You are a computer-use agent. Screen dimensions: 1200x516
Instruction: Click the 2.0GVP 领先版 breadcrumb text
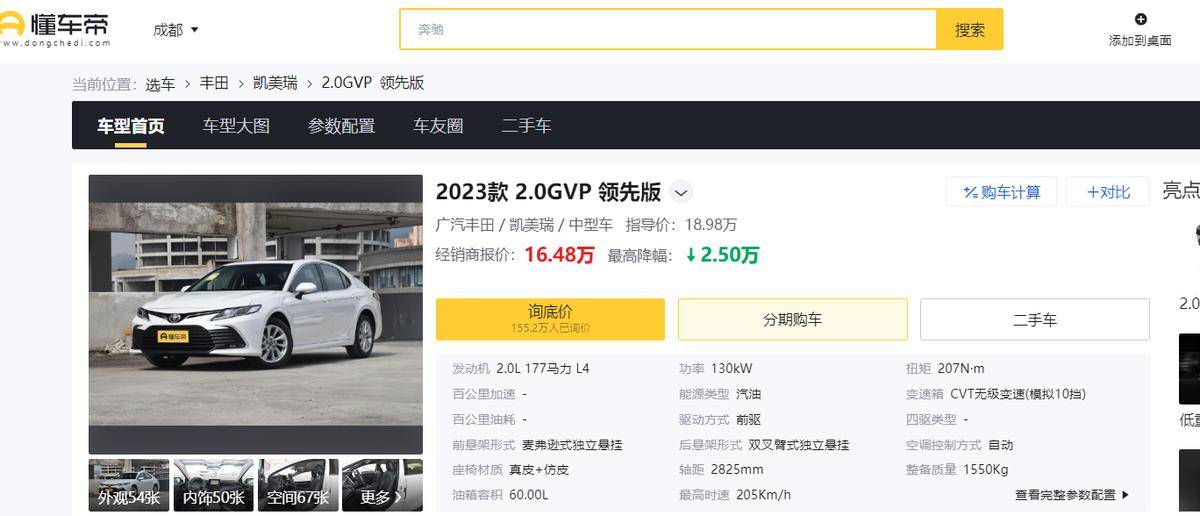tap(373, 84)
